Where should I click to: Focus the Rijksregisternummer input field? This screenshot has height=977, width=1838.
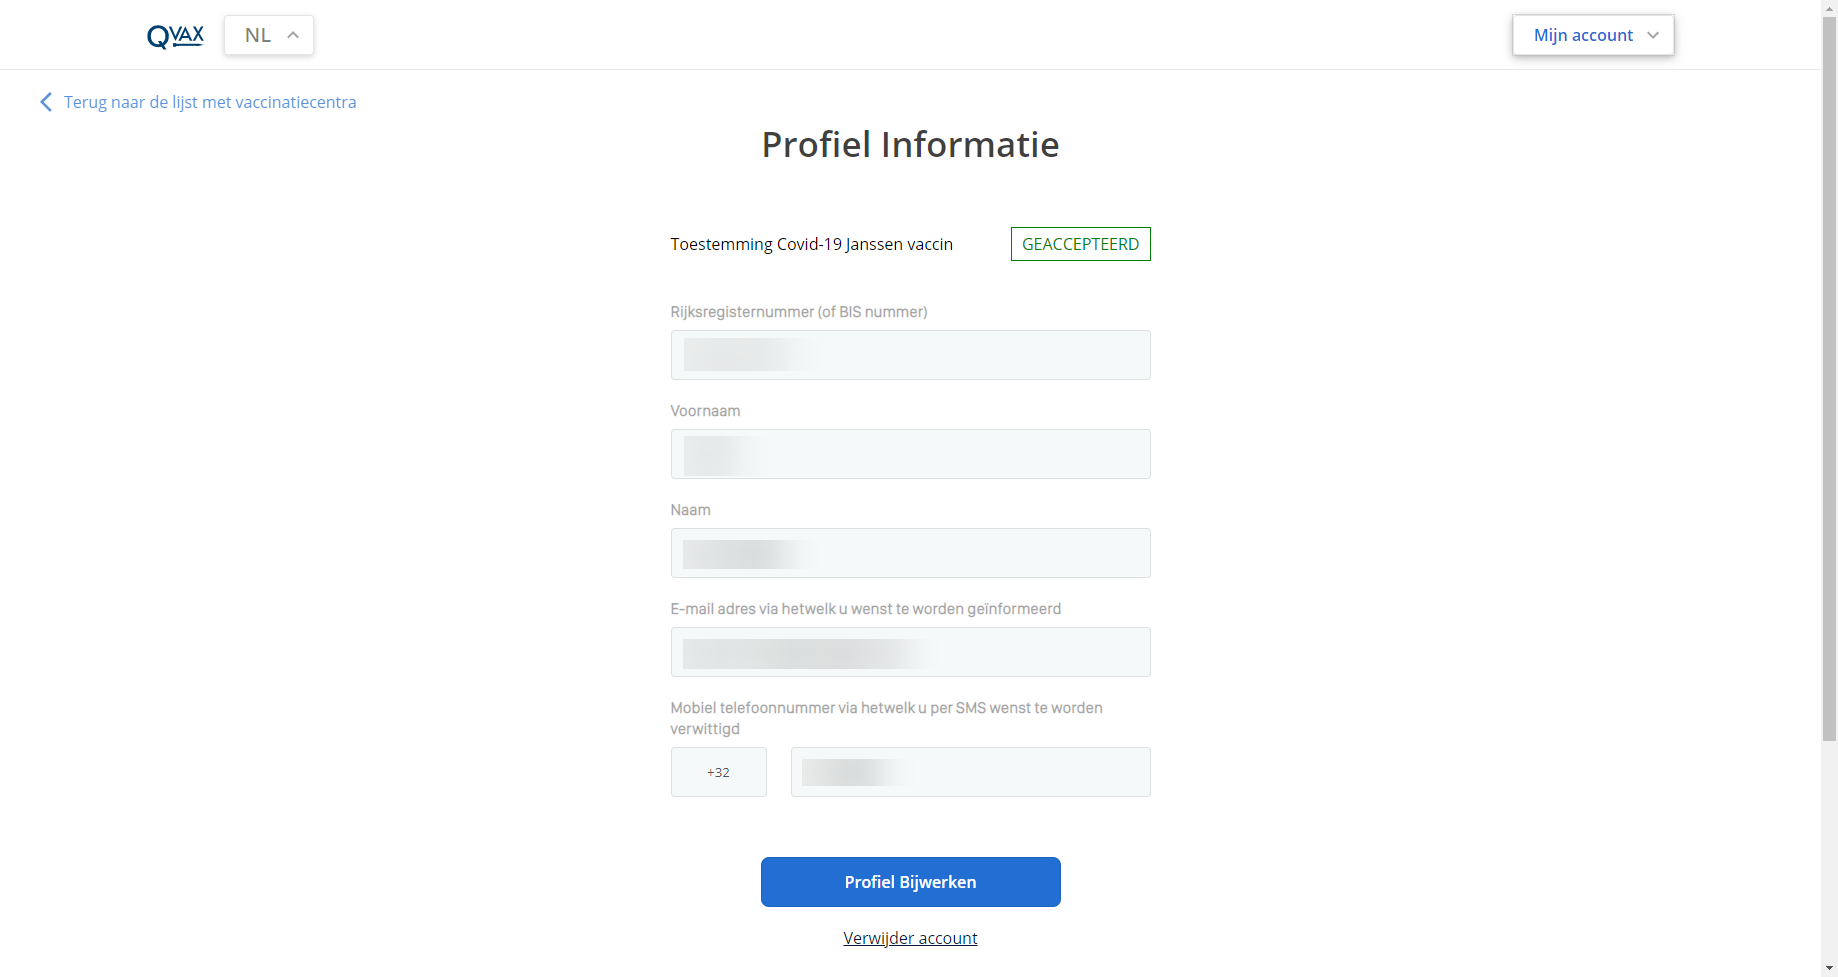(x=910, y=355)
